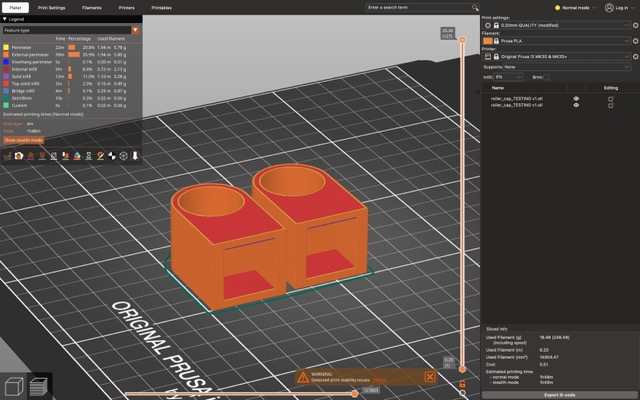Open the Normal mode selector dropdown
The height and width of the screenshot is (400, 640).
pyautogui.click(x=576, y=8)
